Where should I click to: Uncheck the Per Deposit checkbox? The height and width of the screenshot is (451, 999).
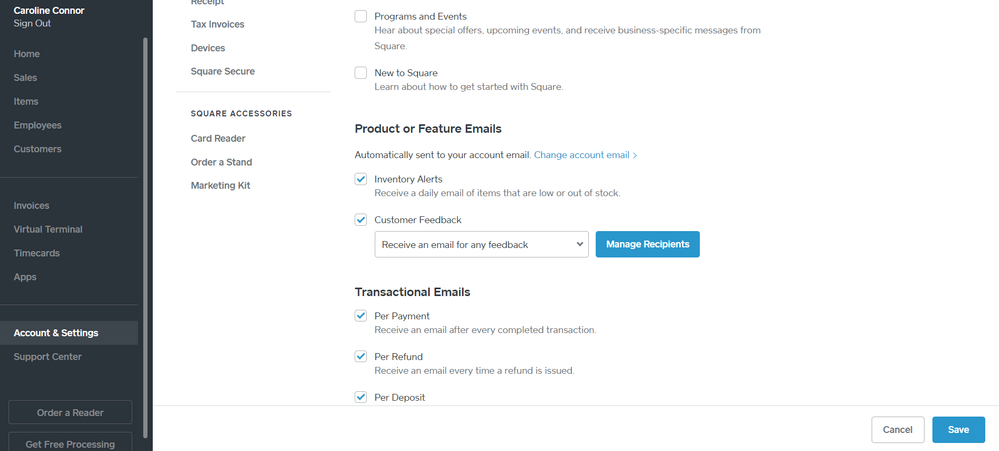pyautogui.click(x=361, y=397)
